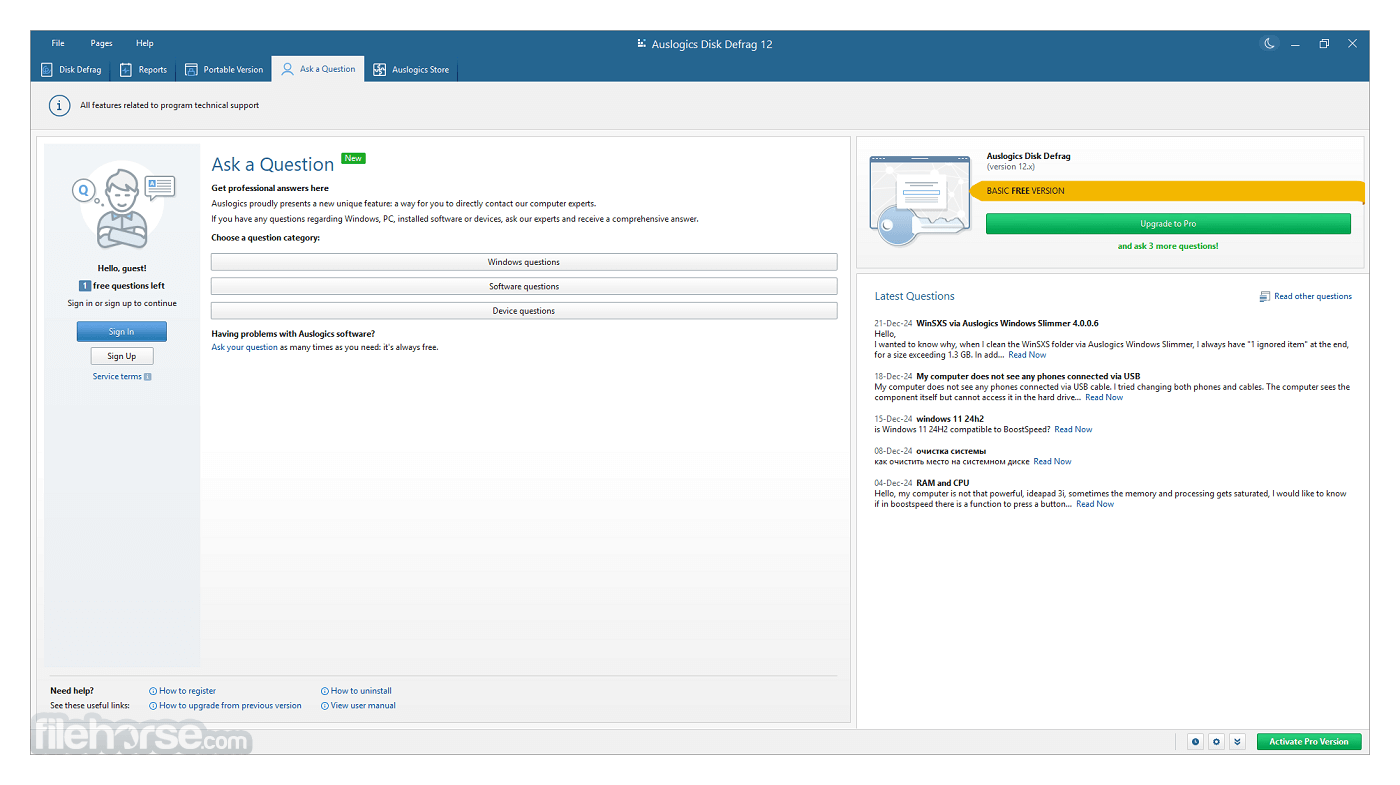Screen dimensions: 1400x785
Task: Click 'Choose a question category:' label
Action: (266, 238)
